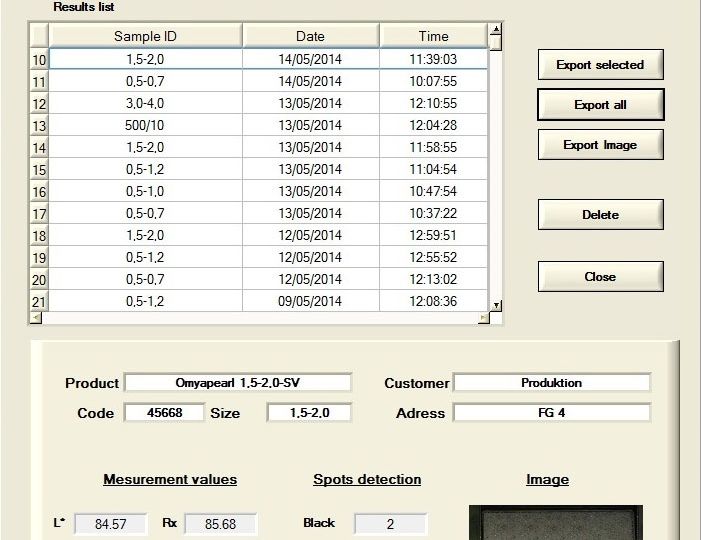Click the L* value field 84.57

(x=110, y=523)
